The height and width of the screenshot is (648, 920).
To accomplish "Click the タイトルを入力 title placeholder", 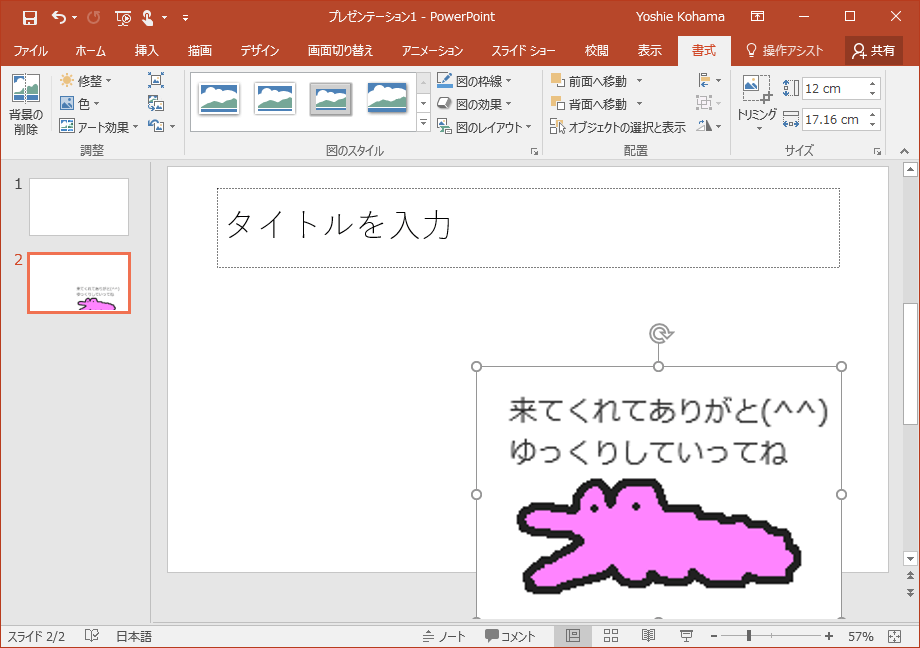I will (528, 228).
